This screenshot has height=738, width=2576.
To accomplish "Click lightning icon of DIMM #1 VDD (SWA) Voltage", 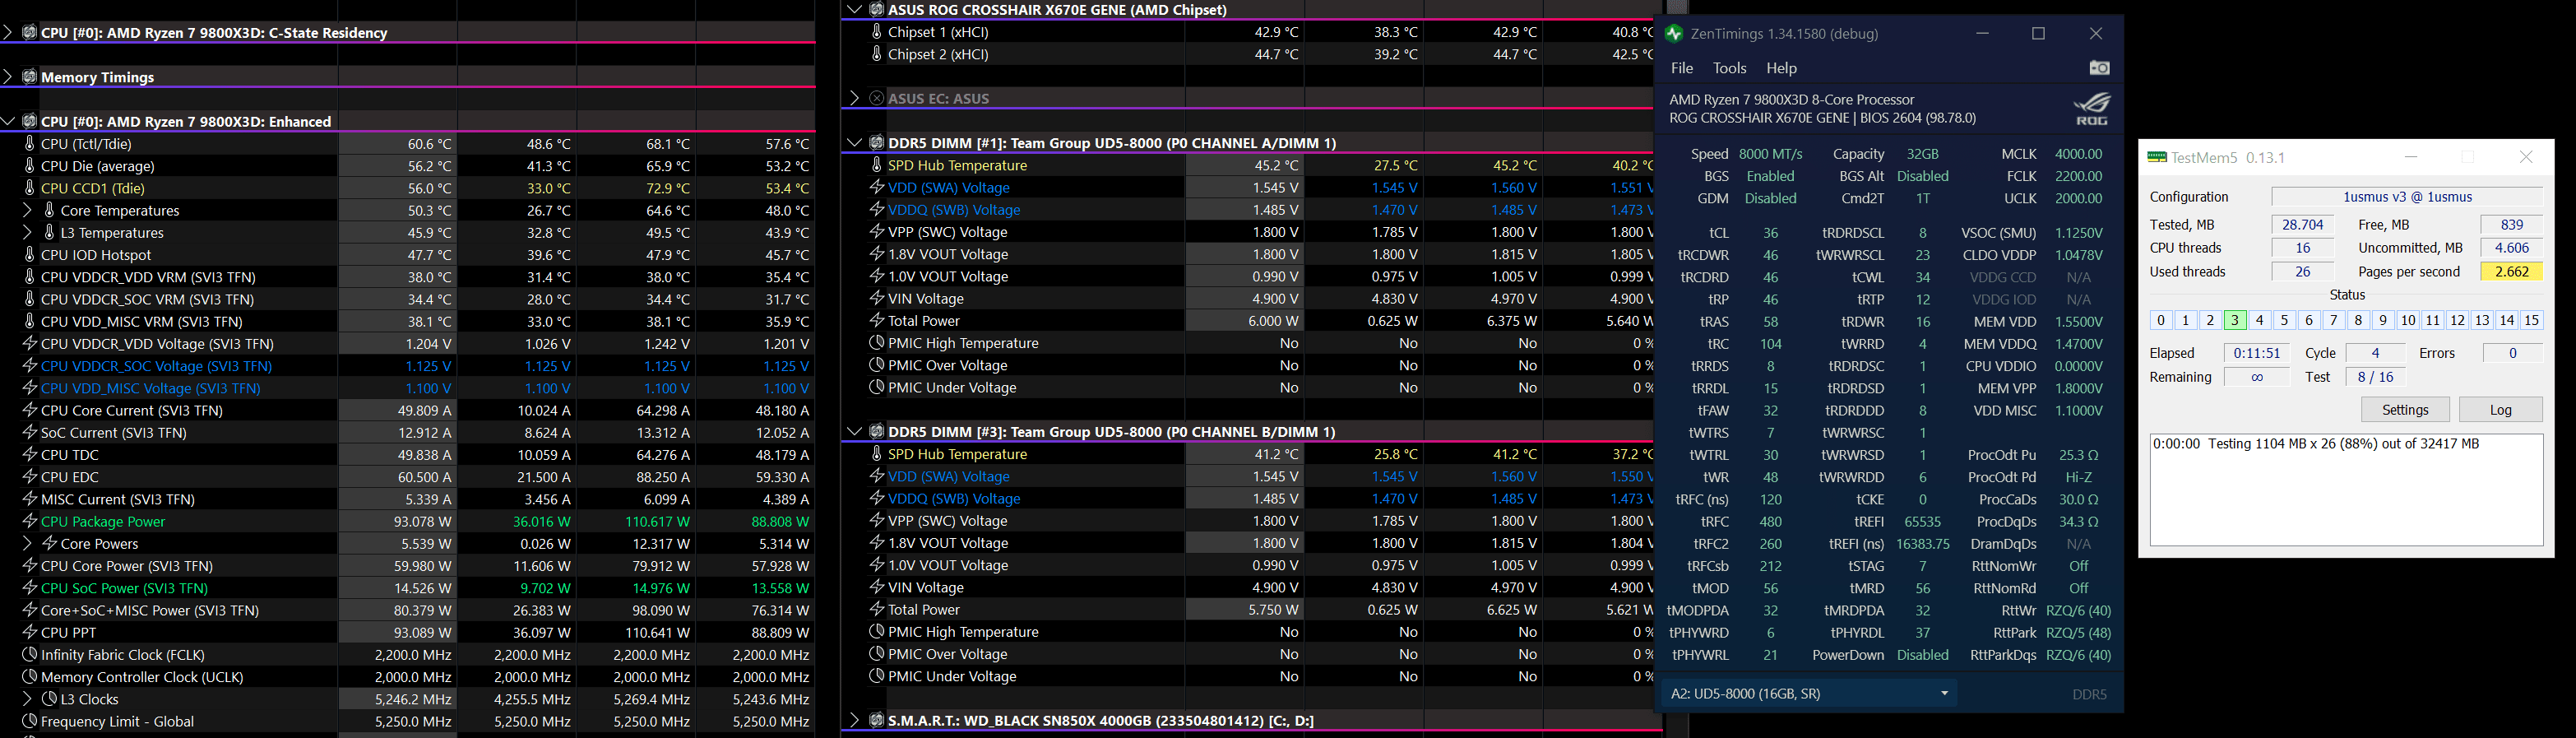I will pos(877,187).
